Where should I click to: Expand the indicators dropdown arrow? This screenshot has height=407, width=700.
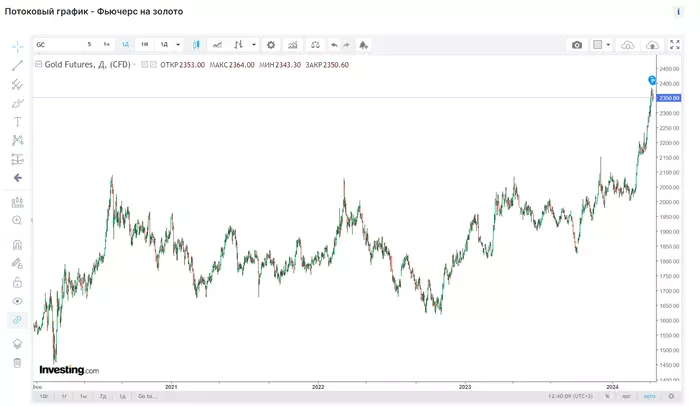point(254,45)
